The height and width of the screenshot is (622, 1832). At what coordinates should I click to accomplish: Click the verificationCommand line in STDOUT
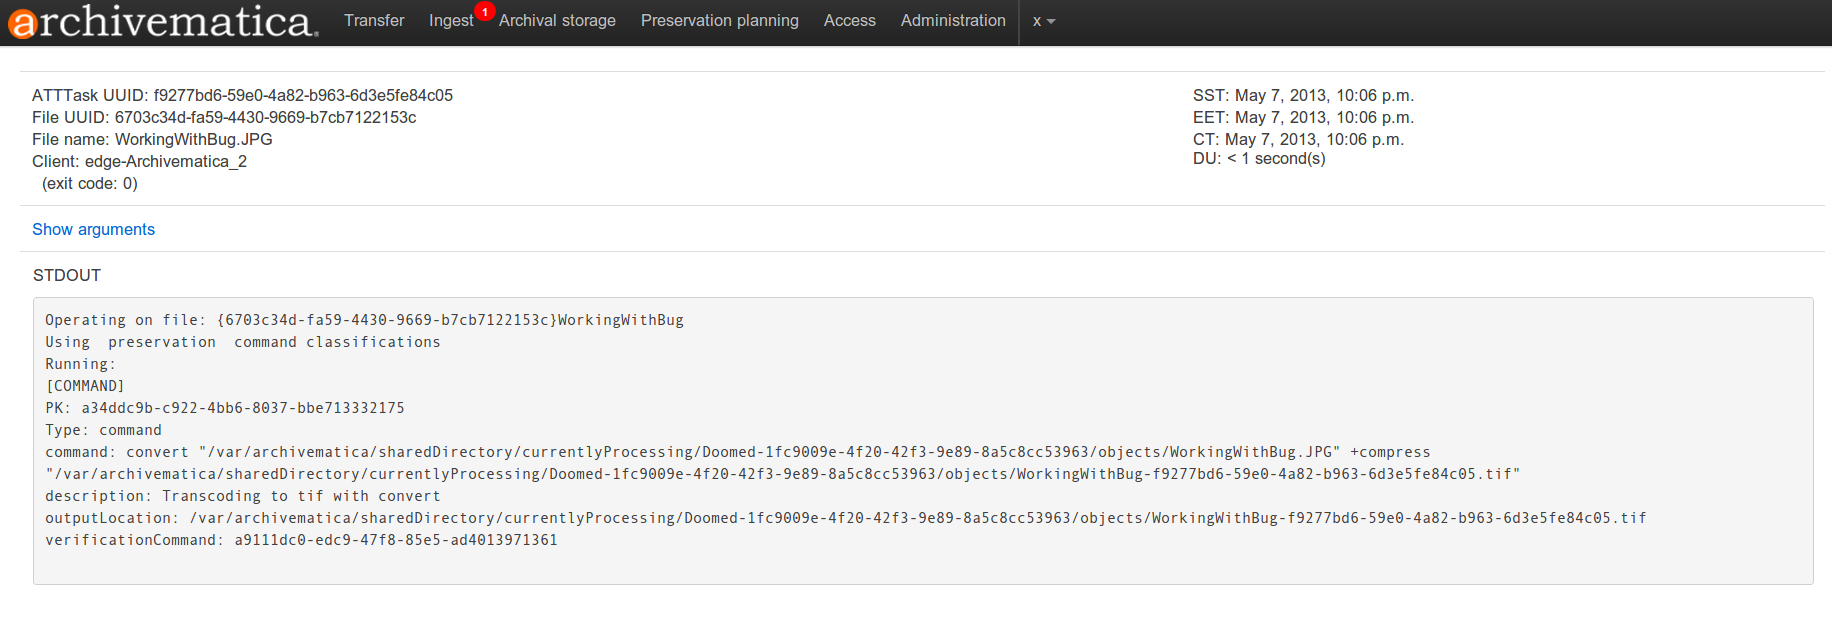tap(301, 540)
